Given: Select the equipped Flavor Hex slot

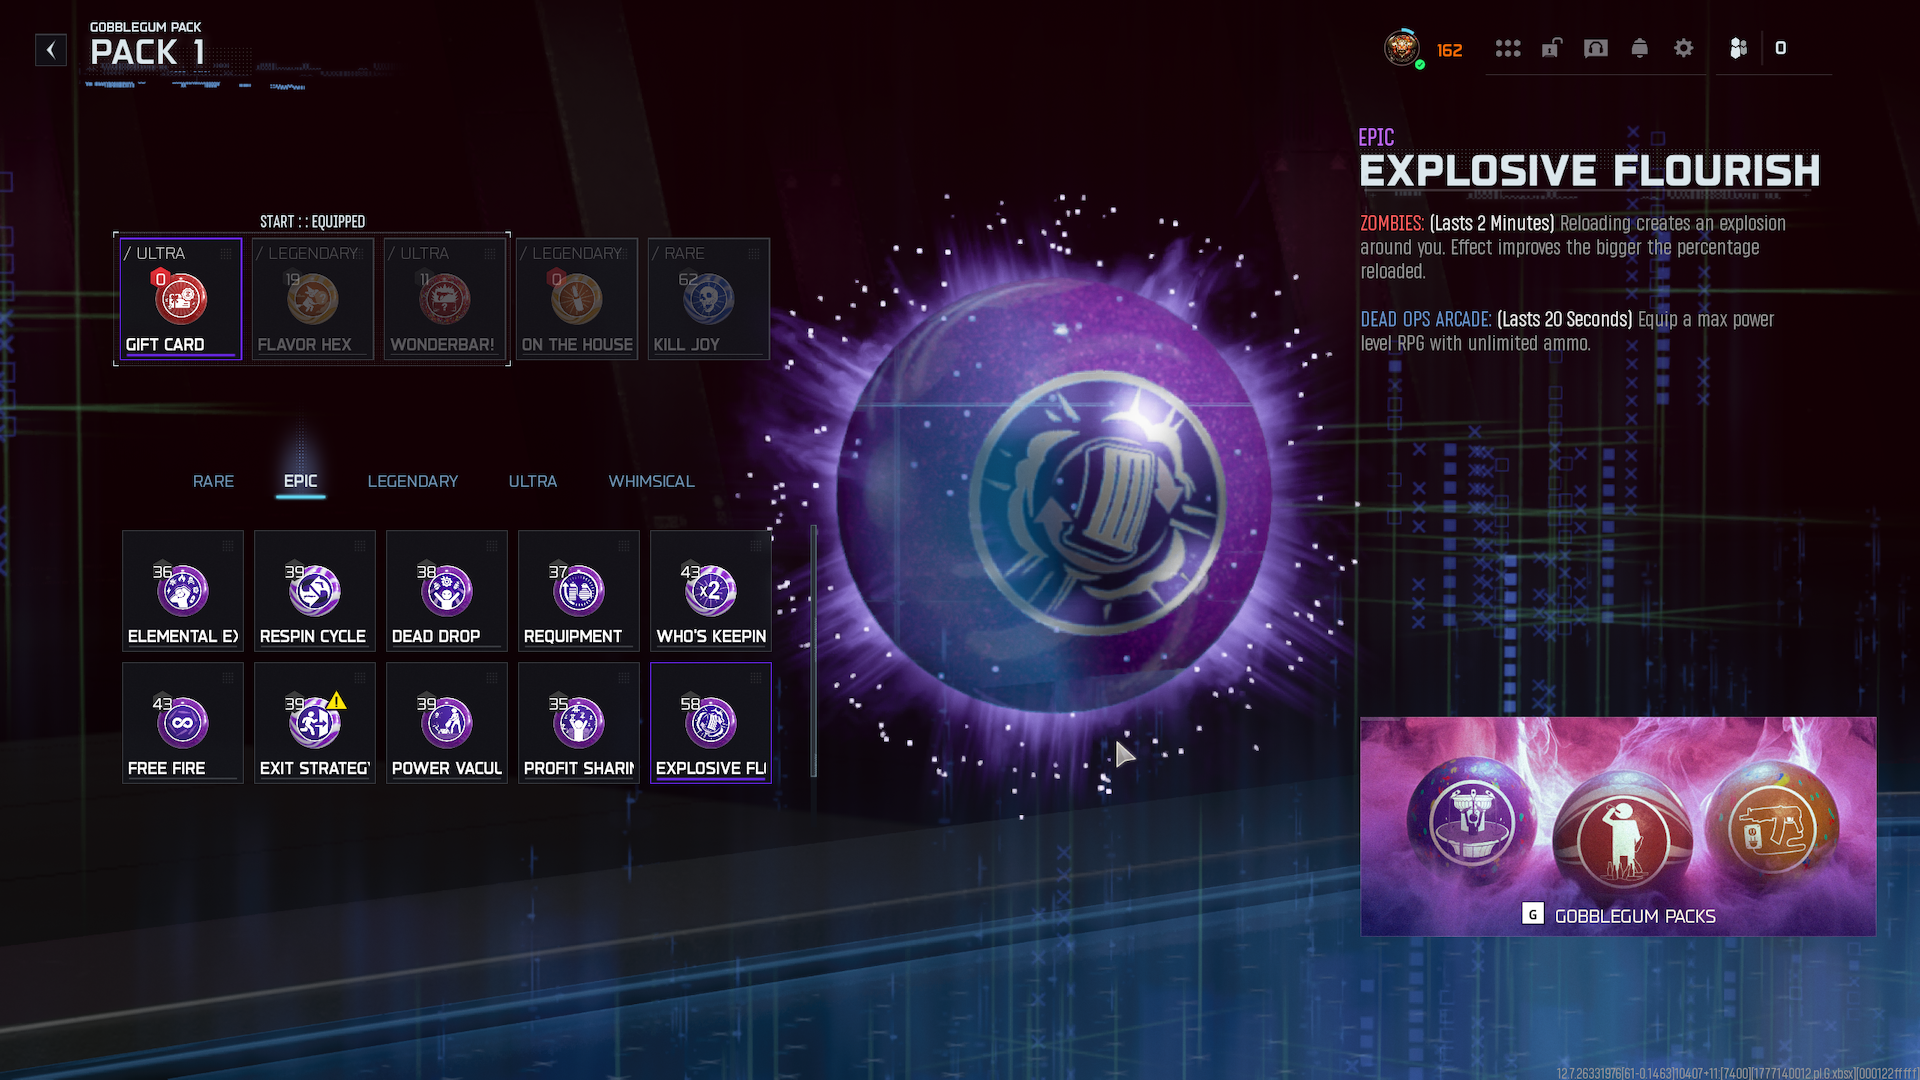Looking at the screenshot, I should click(313, 298).
